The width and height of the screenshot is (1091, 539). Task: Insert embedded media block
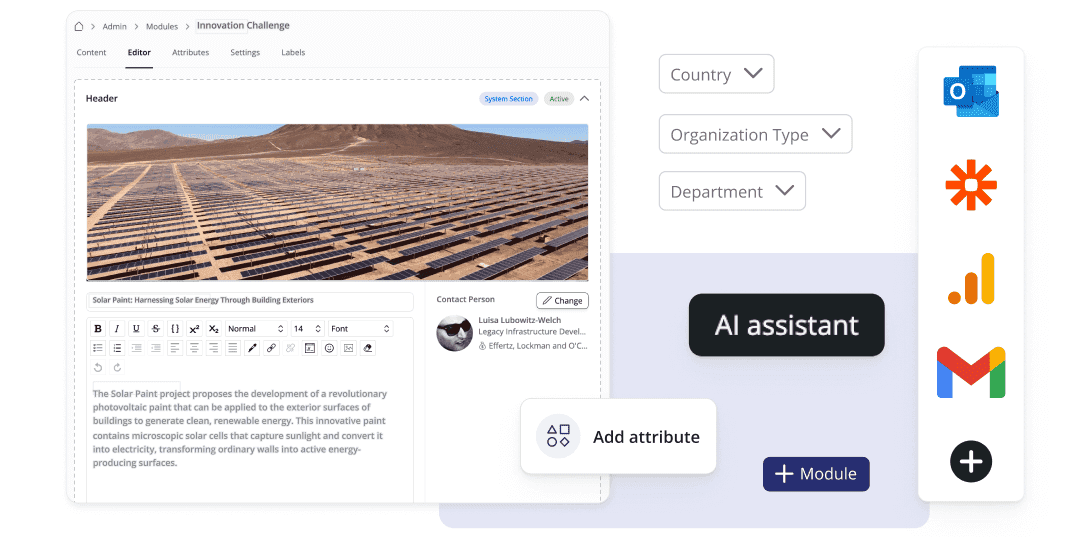[310, 348]
